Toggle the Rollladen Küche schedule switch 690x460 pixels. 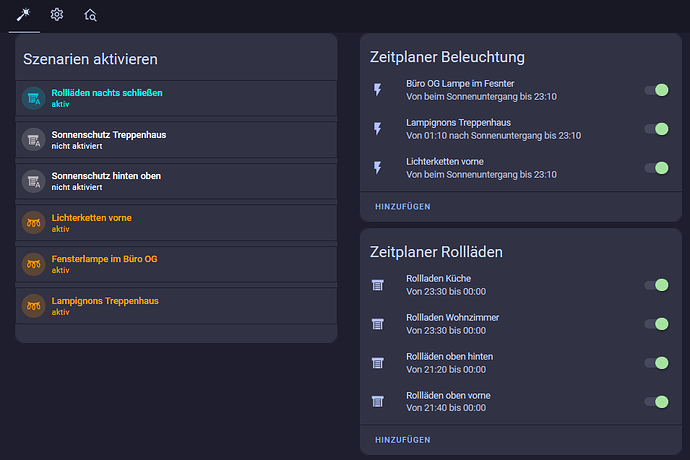657,285
